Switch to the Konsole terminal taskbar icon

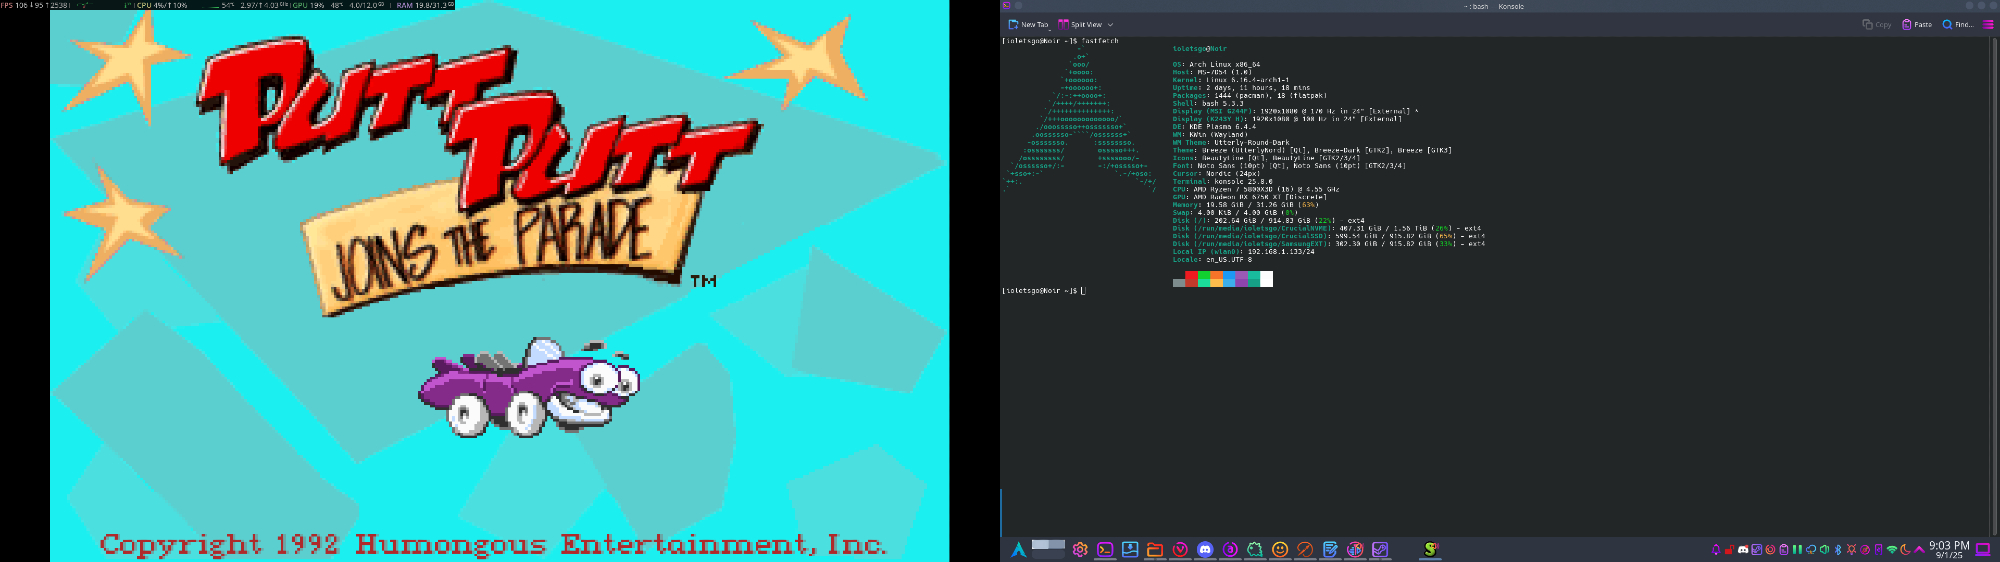click(x=1105, y=549)
